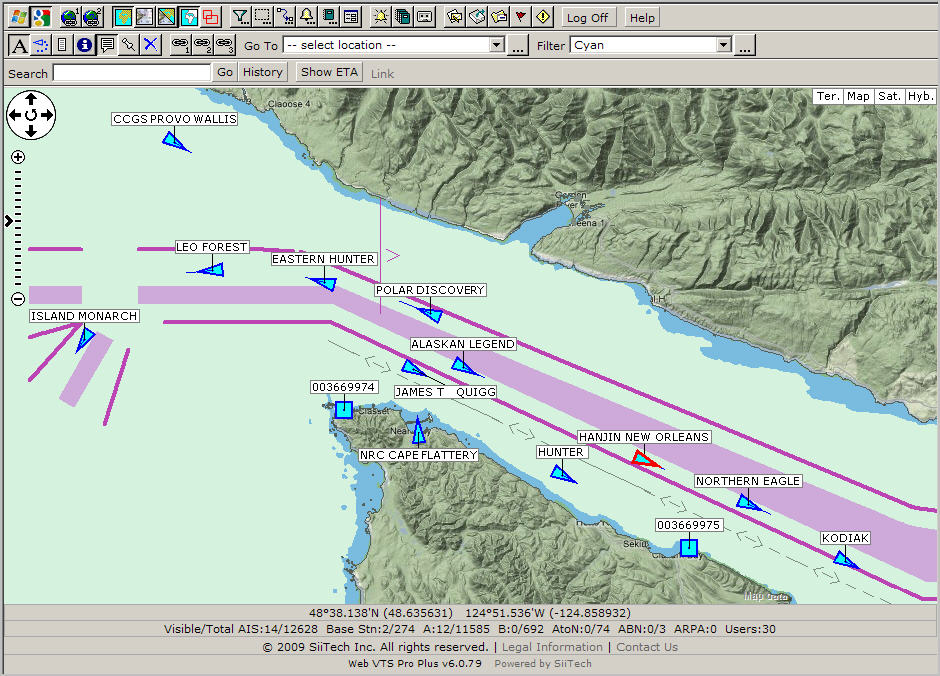The width and height of the screenshot is (940, 676).
Task: Click the globe link 2 icon
Action: pyautogui.click(x=92, y=17)
